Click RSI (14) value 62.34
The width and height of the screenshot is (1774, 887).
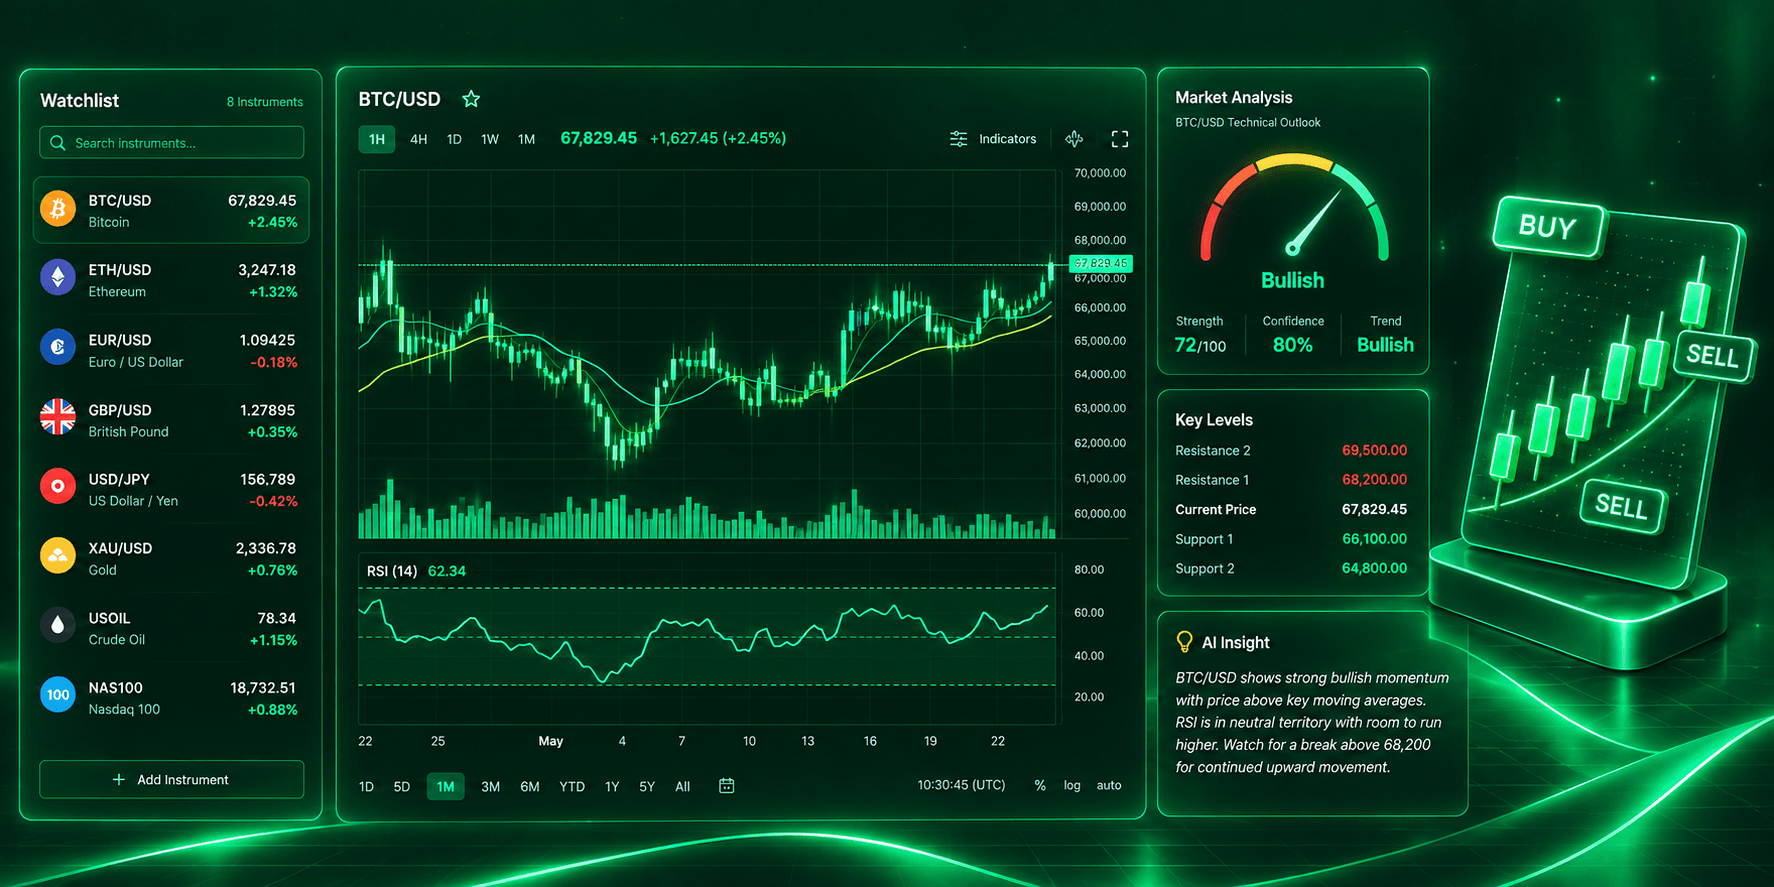coord(447,571)
